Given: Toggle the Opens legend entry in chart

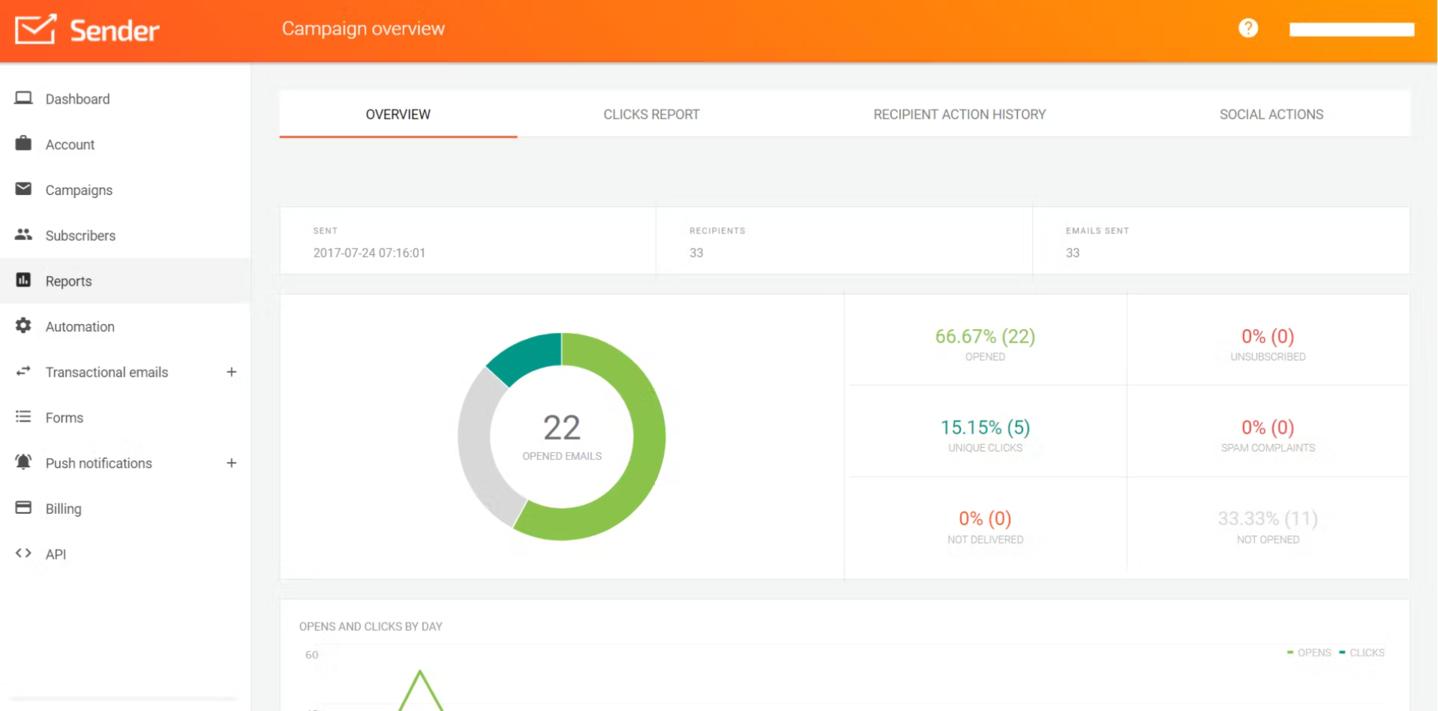Looking at the screenshot, I should point(1313,653).
